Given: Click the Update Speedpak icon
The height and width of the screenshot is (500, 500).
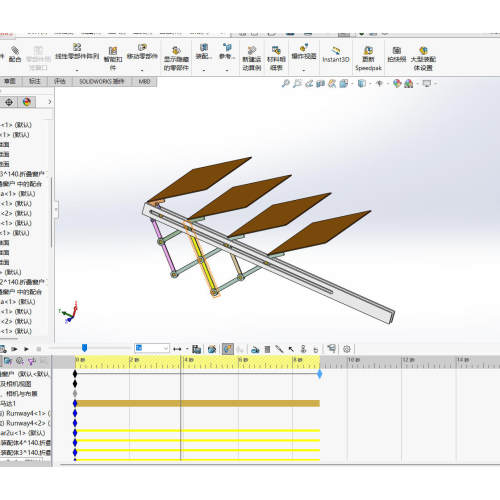Looking at the screenshot, I should (x=368, y=58).
